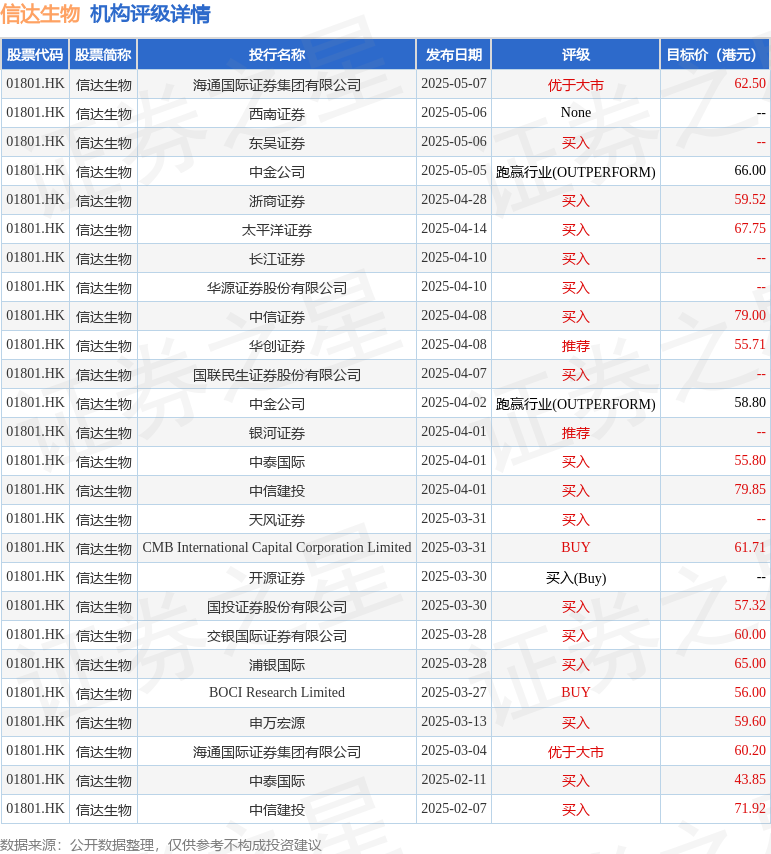Click the date 2025-03-13

click(x=454, y=722)
